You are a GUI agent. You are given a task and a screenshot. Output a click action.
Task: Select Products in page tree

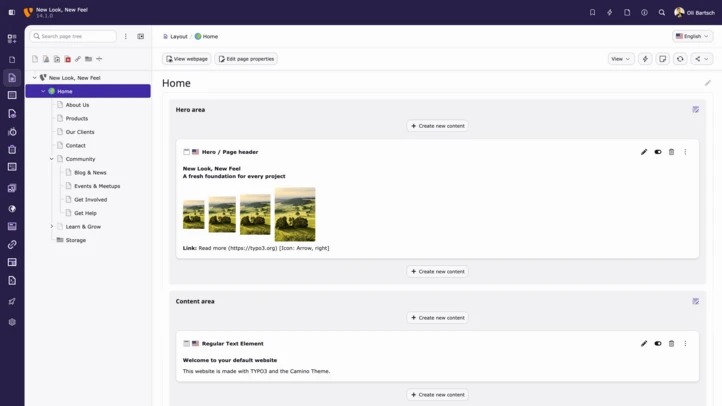coord(76,118)
